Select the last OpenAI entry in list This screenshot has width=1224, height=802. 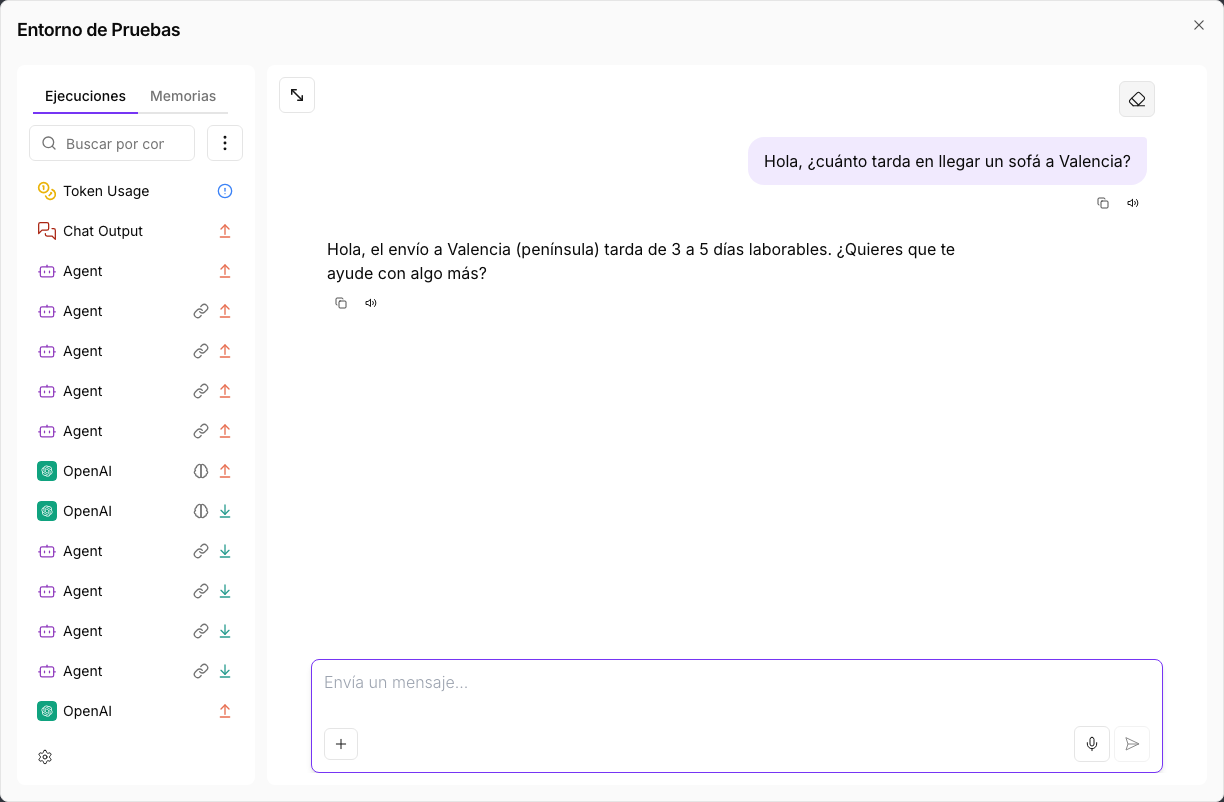pyautogui.click(x=136, y=711)
